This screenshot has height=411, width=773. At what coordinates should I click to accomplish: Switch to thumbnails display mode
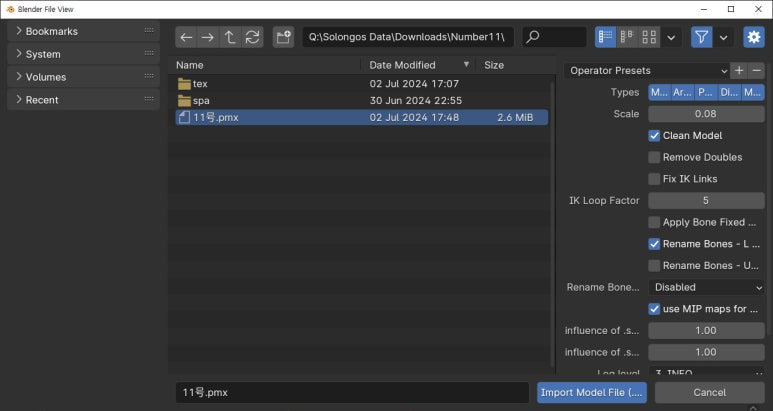tap(649, 37)
